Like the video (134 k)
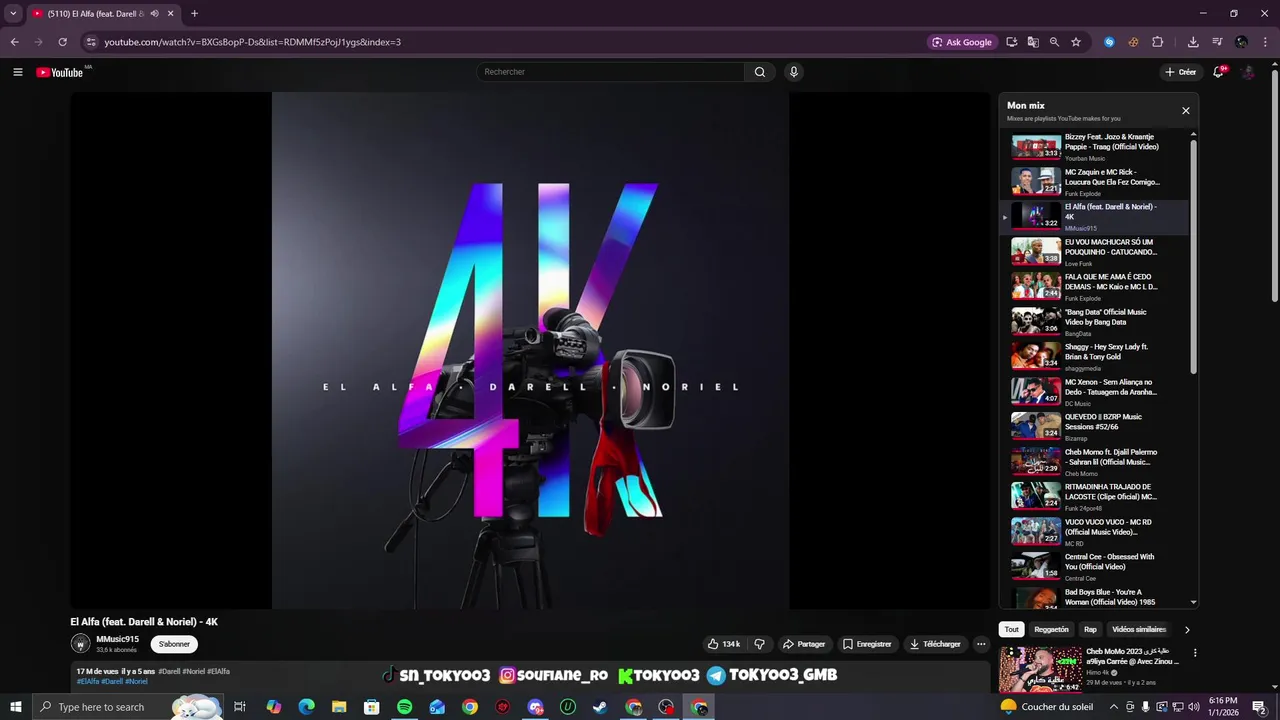This screenshot has width=1280, height=720. 724,644
